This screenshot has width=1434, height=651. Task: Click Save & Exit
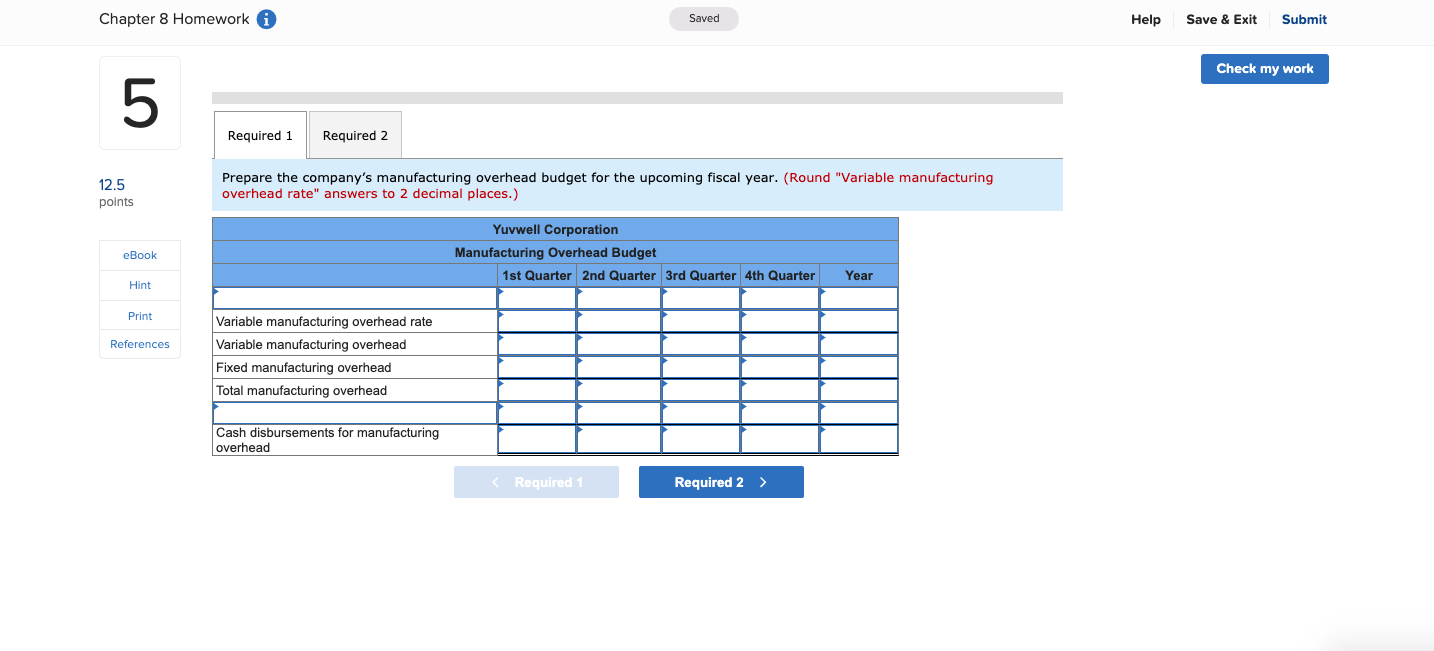point(1221,19)
